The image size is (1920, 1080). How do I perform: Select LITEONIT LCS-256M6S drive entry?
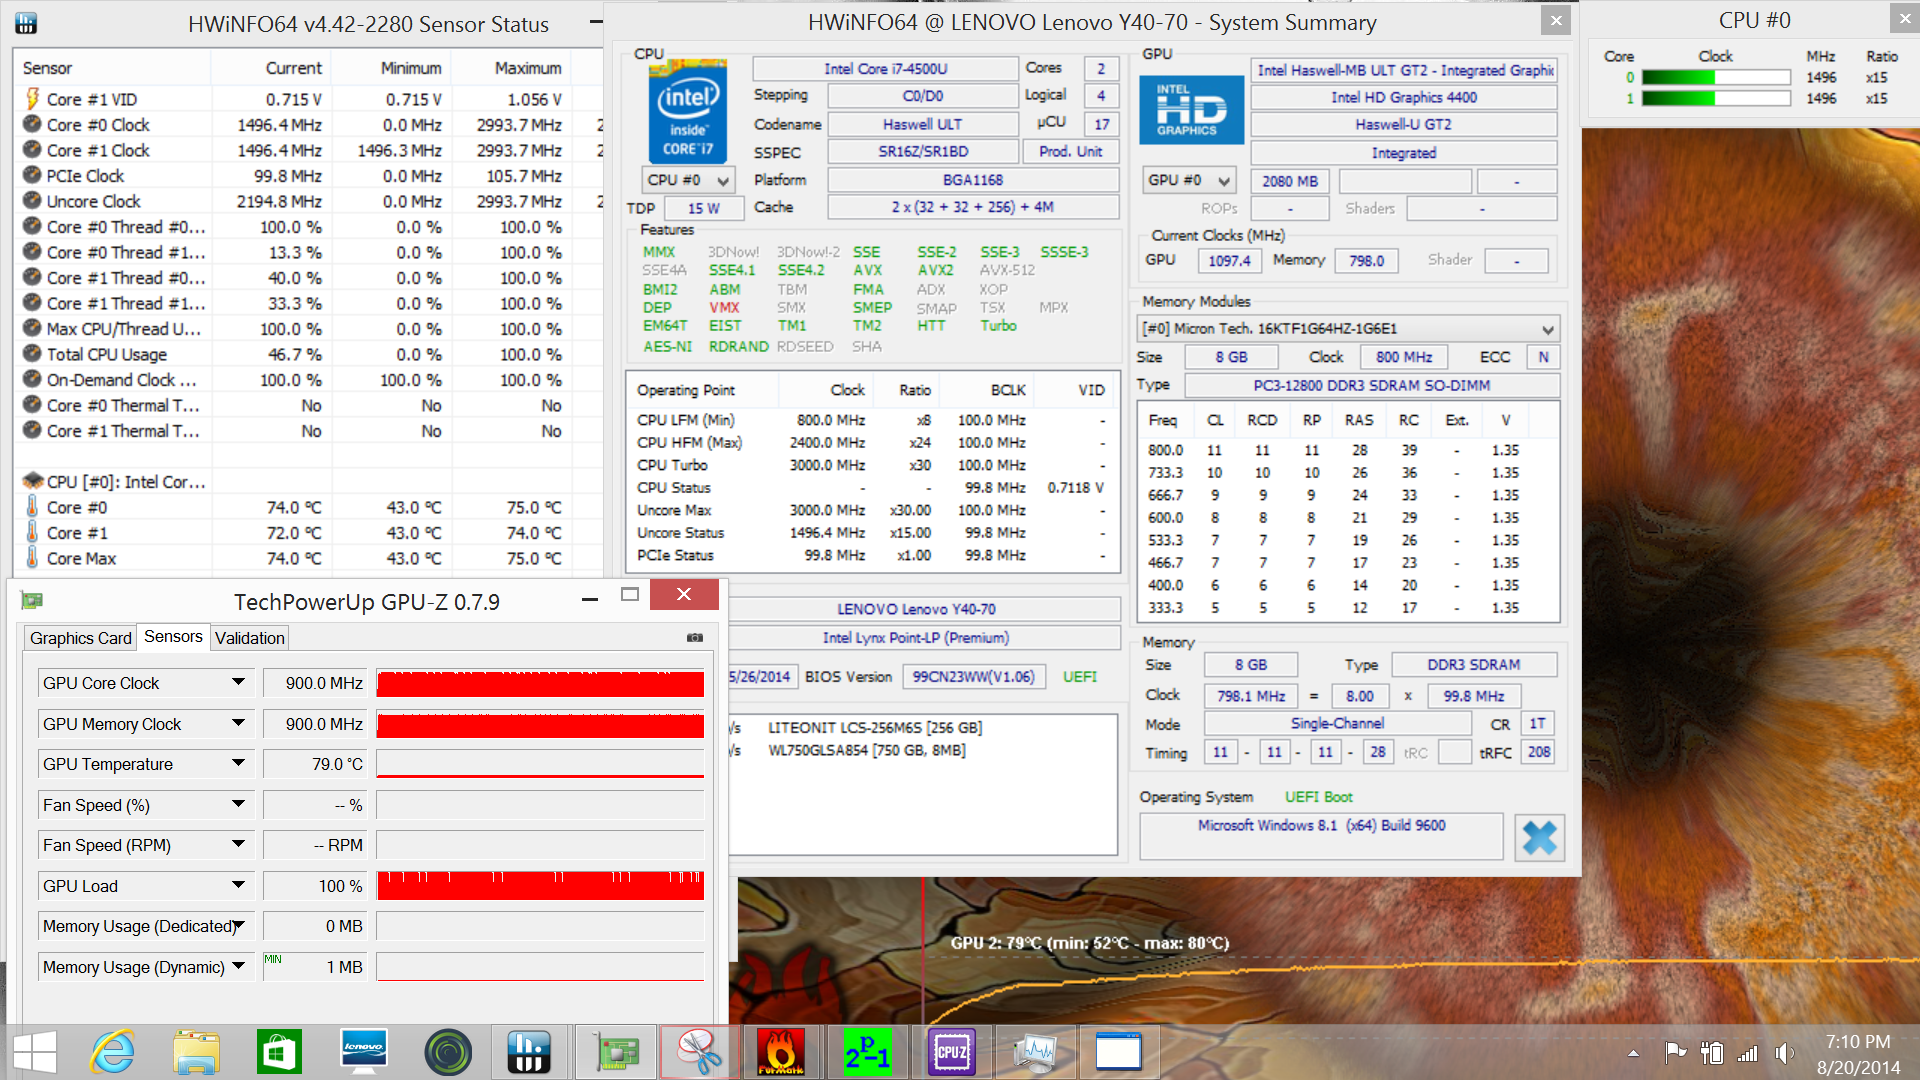point(875,727)
